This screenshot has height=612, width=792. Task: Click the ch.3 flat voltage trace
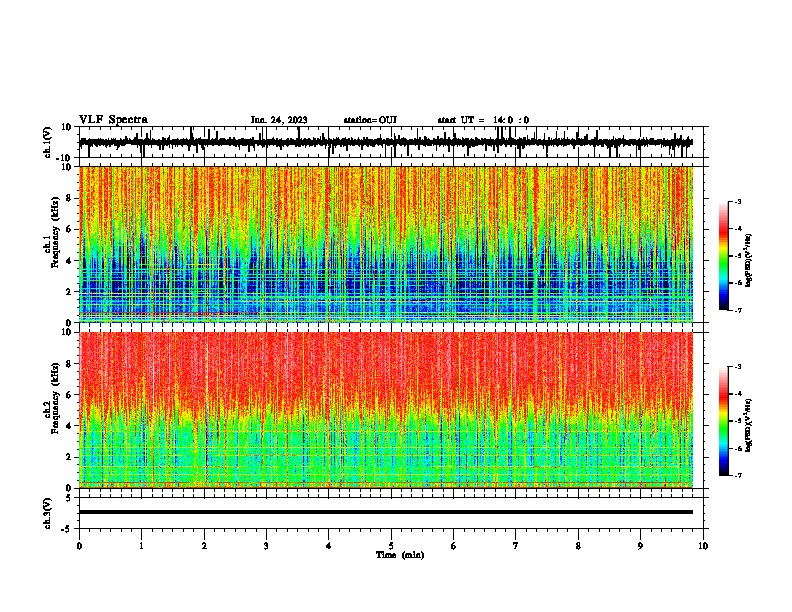[386, 512]
